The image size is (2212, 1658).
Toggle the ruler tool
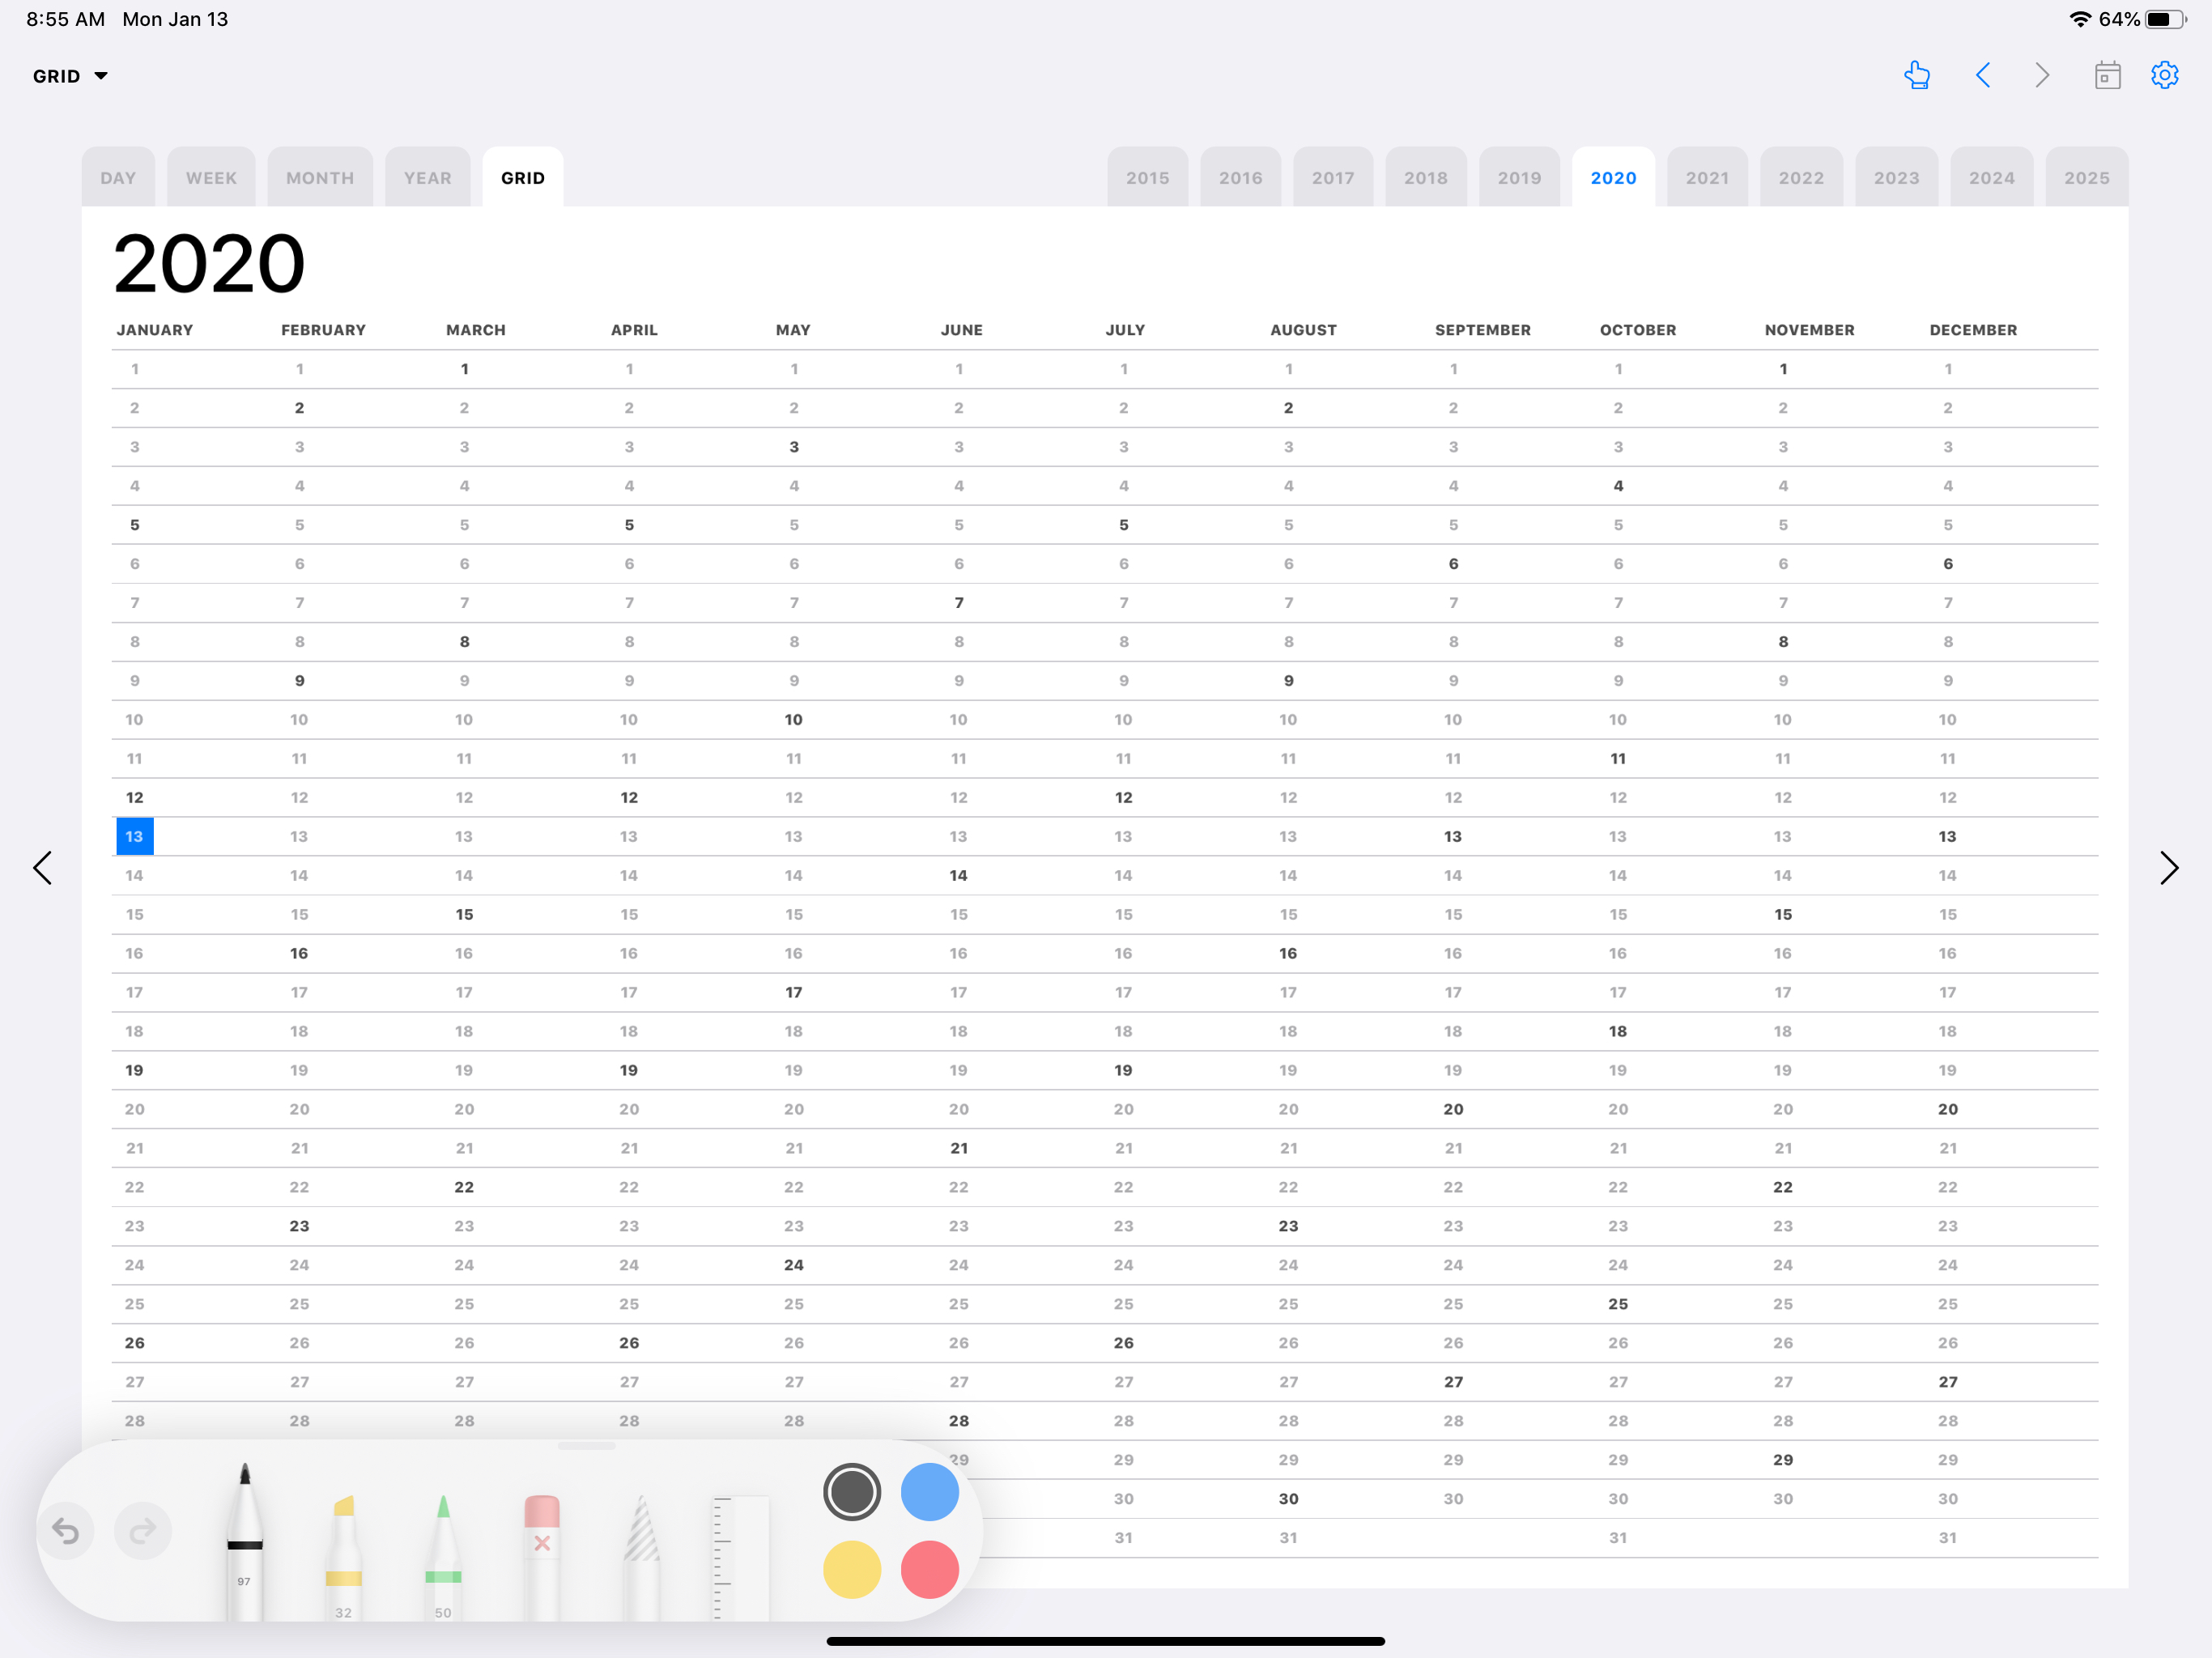[x=740, y=1557]
